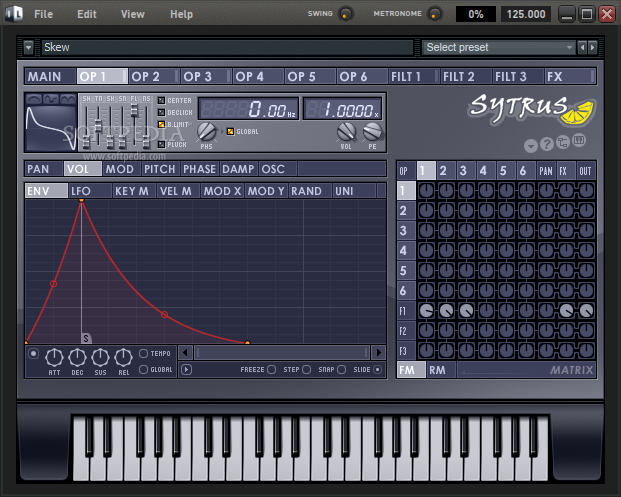Viewport: 621px width, 497px height.
Task: Select the second waveform shape preset icon
Action: pos(51,99)
